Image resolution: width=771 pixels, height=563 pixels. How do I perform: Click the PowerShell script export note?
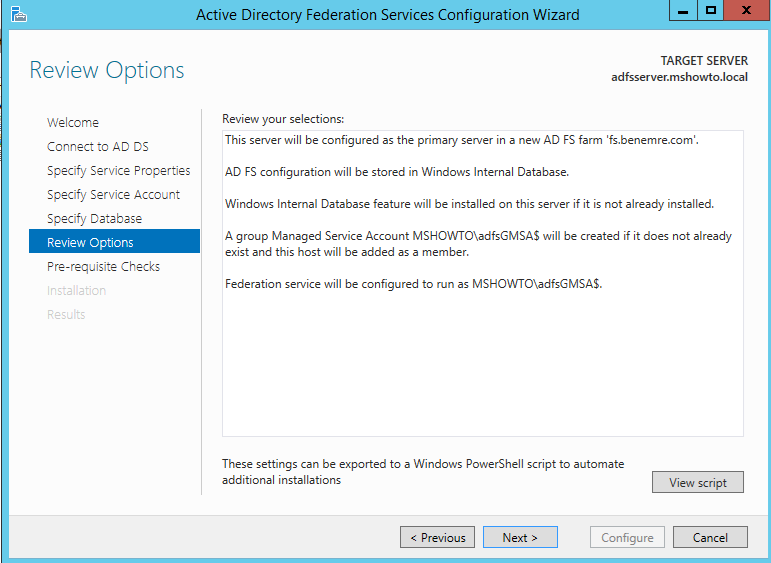pos(423,472)
